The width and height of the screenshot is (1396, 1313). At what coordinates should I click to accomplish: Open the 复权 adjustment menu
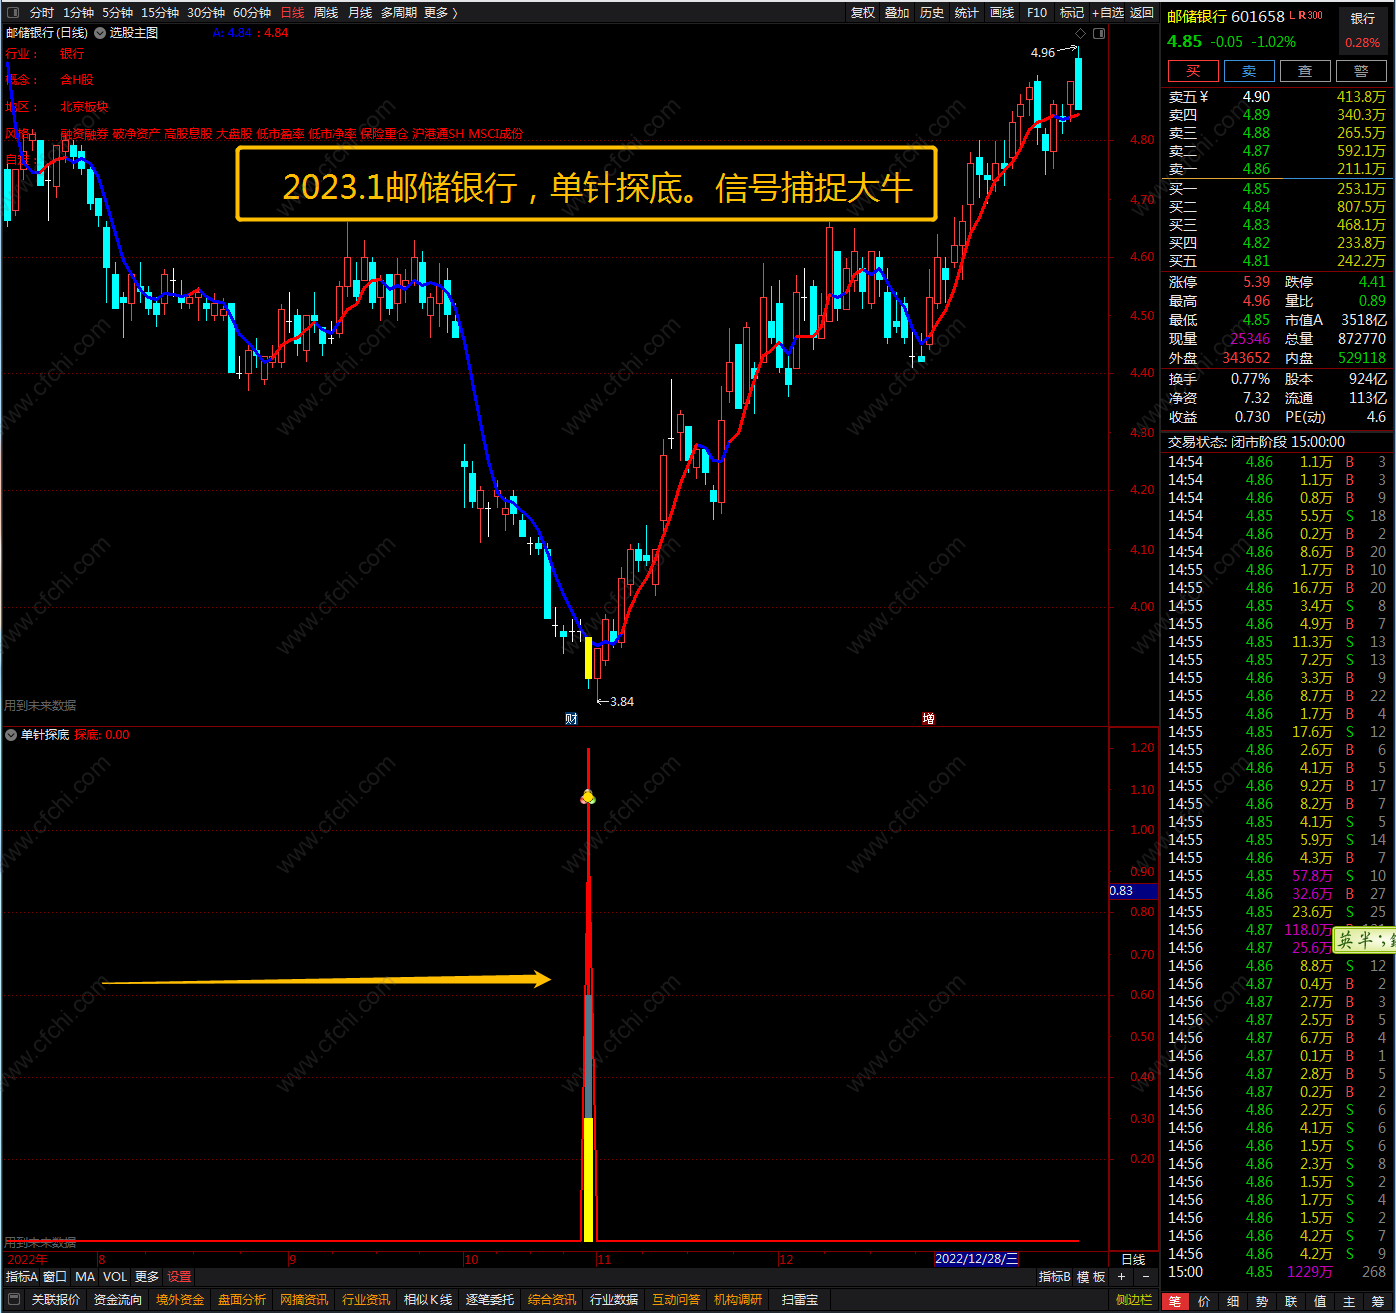(x=863, y=13)
